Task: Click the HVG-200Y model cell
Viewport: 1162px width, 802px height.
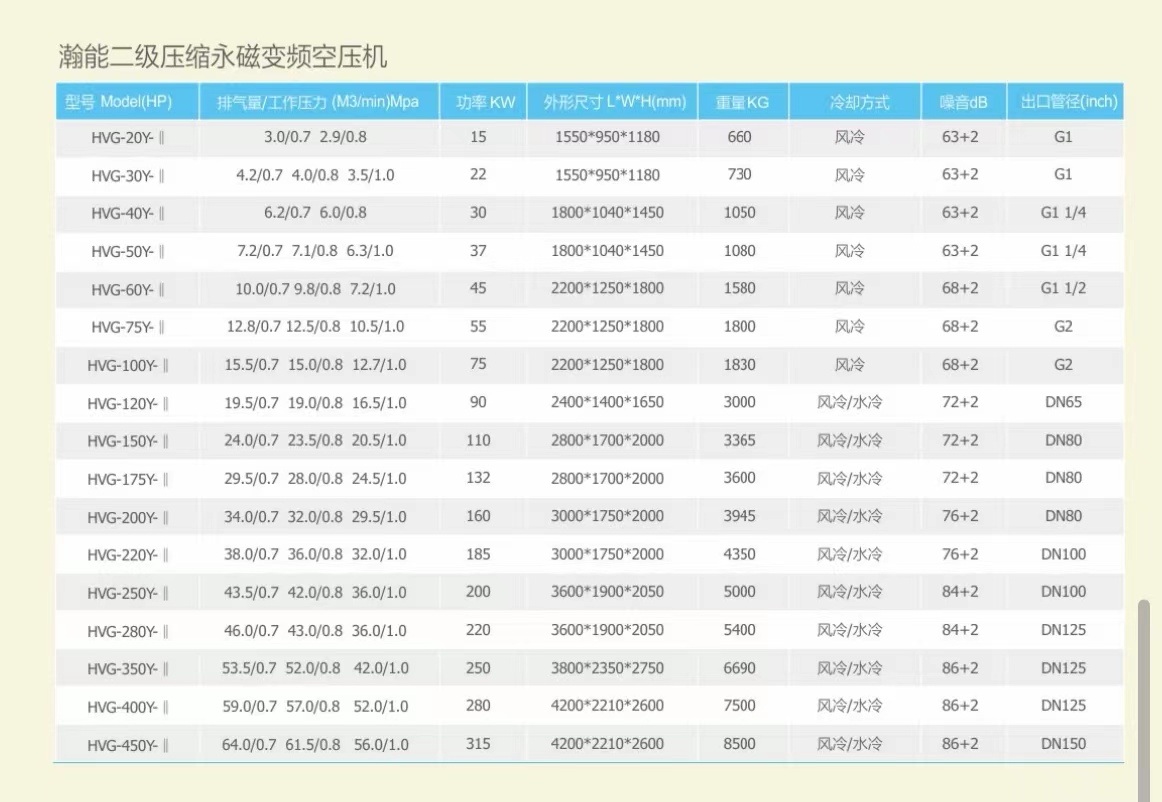Action: [127, 517]
